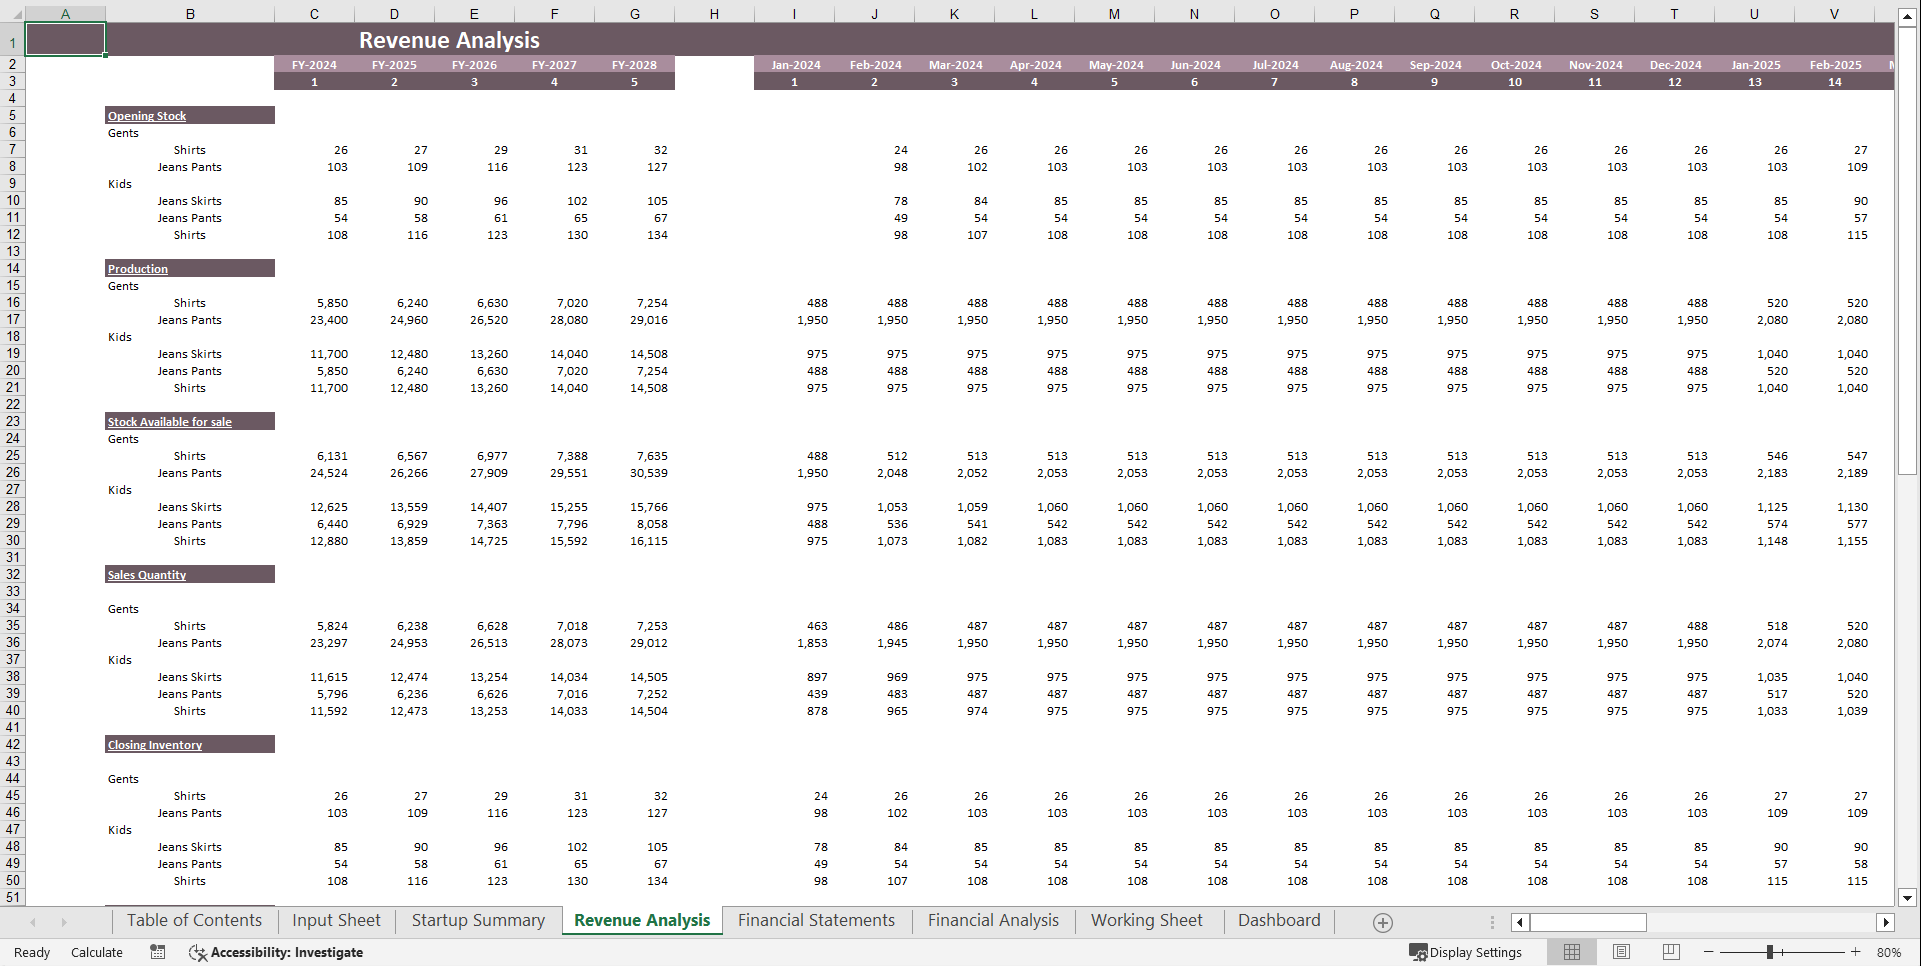The image size is (1921, 966).
Task: Select cell A1 in the worksheet
Action: pyautogui.click(x=65, y=40)
